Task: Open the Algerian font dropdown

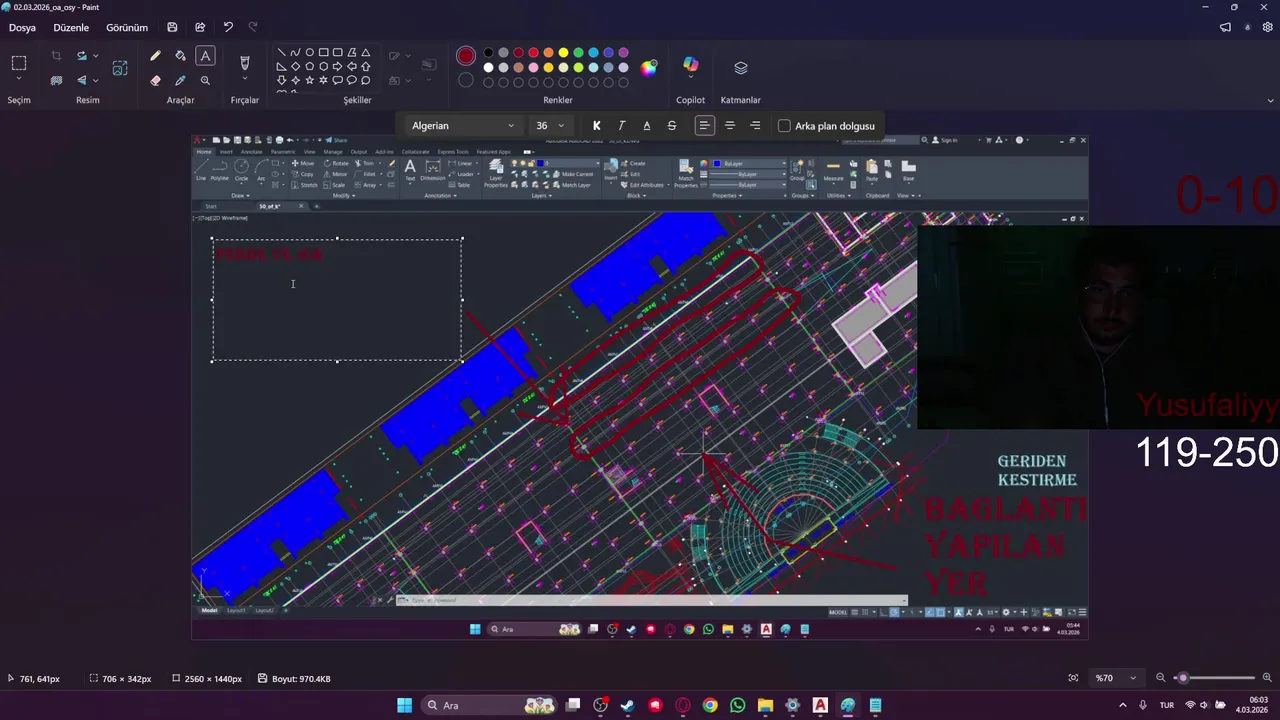Action: click(x=462, y=125)
